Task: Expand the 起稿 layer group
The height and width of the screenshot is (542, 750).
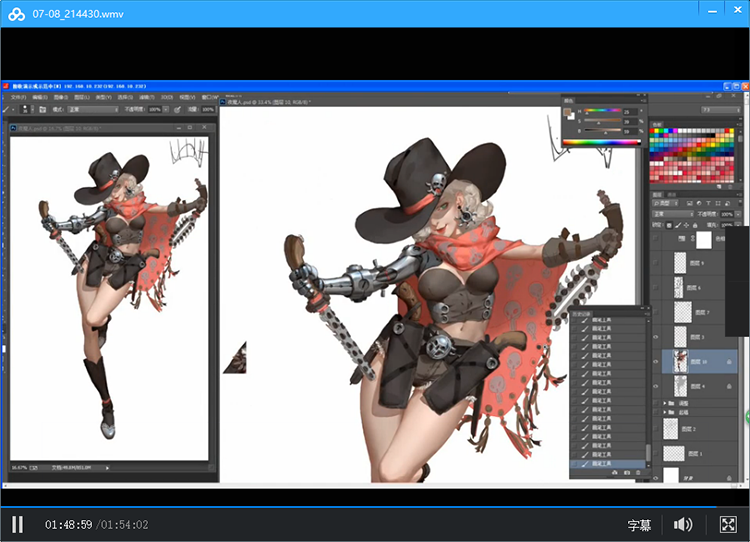Action: [x=667, y=412]
